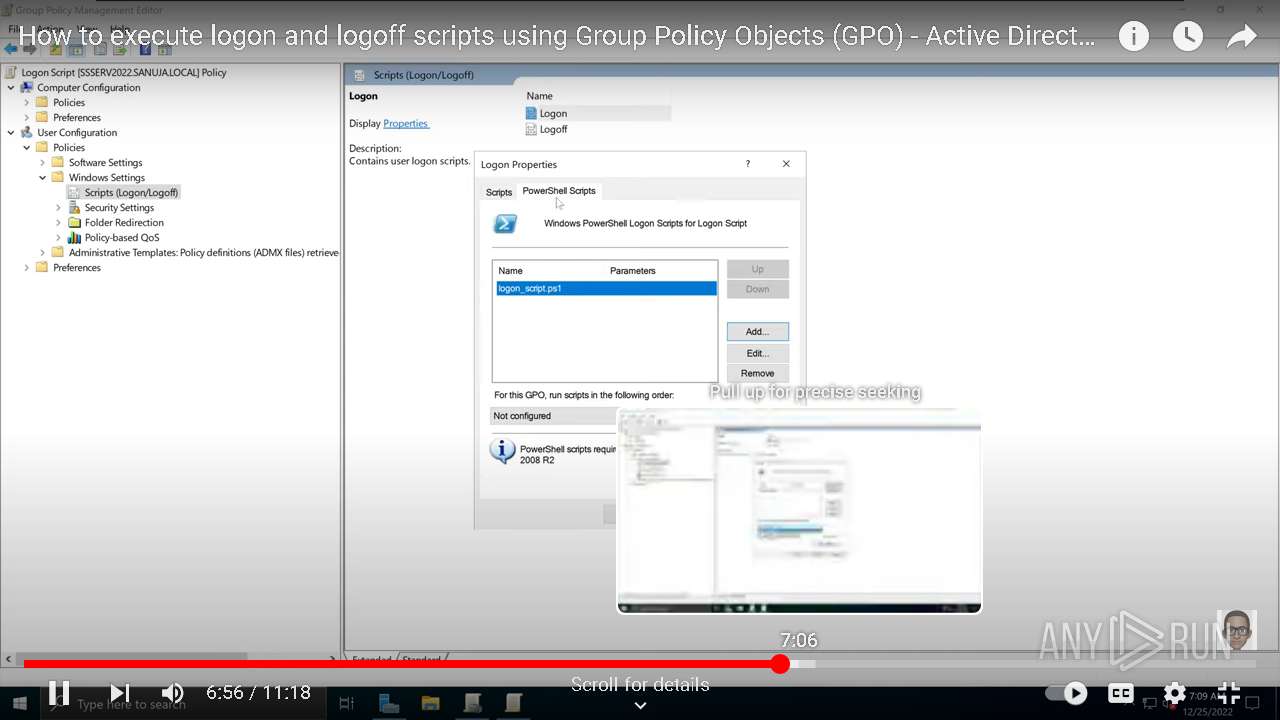This screenshot has height=720, width=1280.
Task: Collapse the User Configuration node
Action: [11, 132]
